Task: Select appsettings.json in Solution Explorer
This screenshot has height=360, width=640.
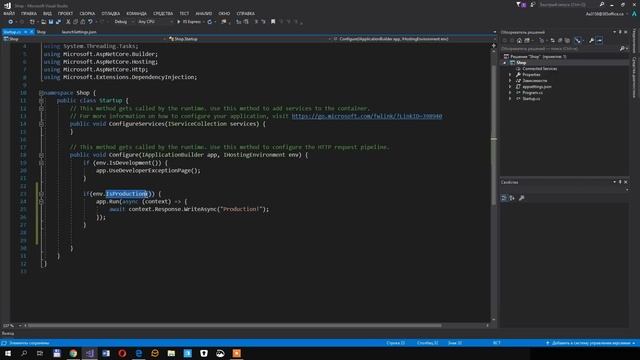Action: pos(537,87)
